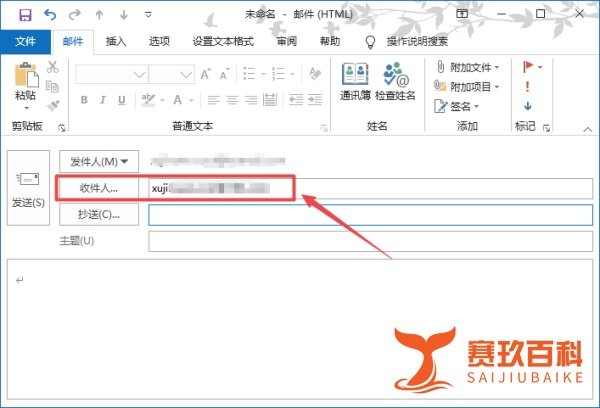Expand the highlight color dropdown
Image resolution: width=600 pixels, height=408 pixels.
[x=162, y=100]
